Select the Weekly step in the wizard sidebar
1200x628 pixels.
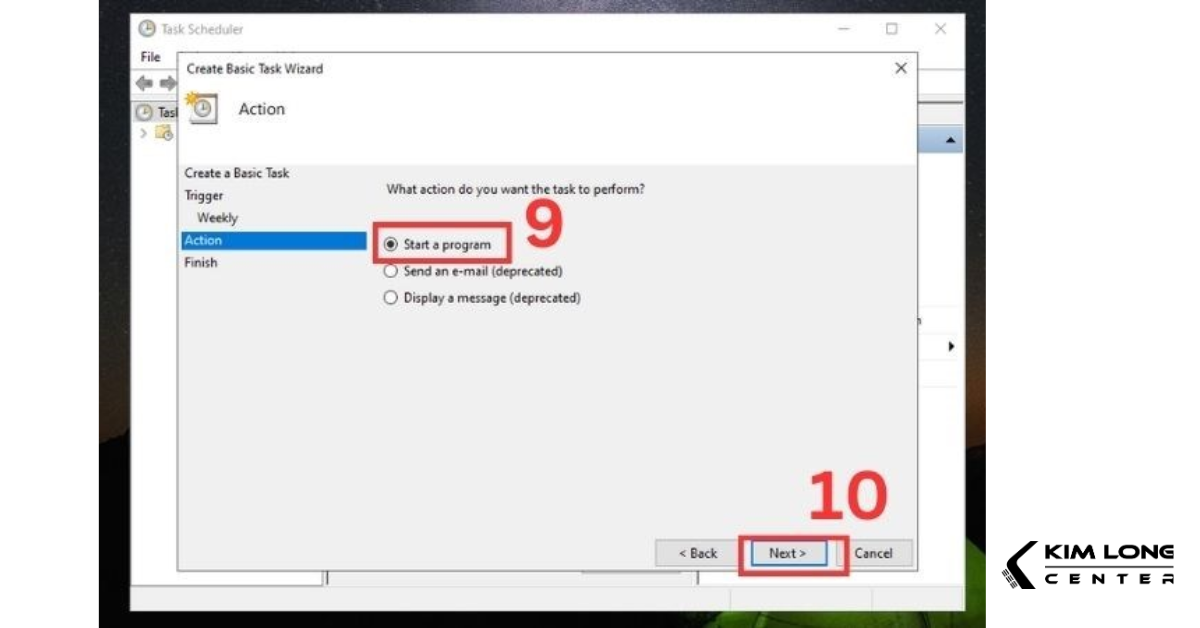tap(217, 217)
